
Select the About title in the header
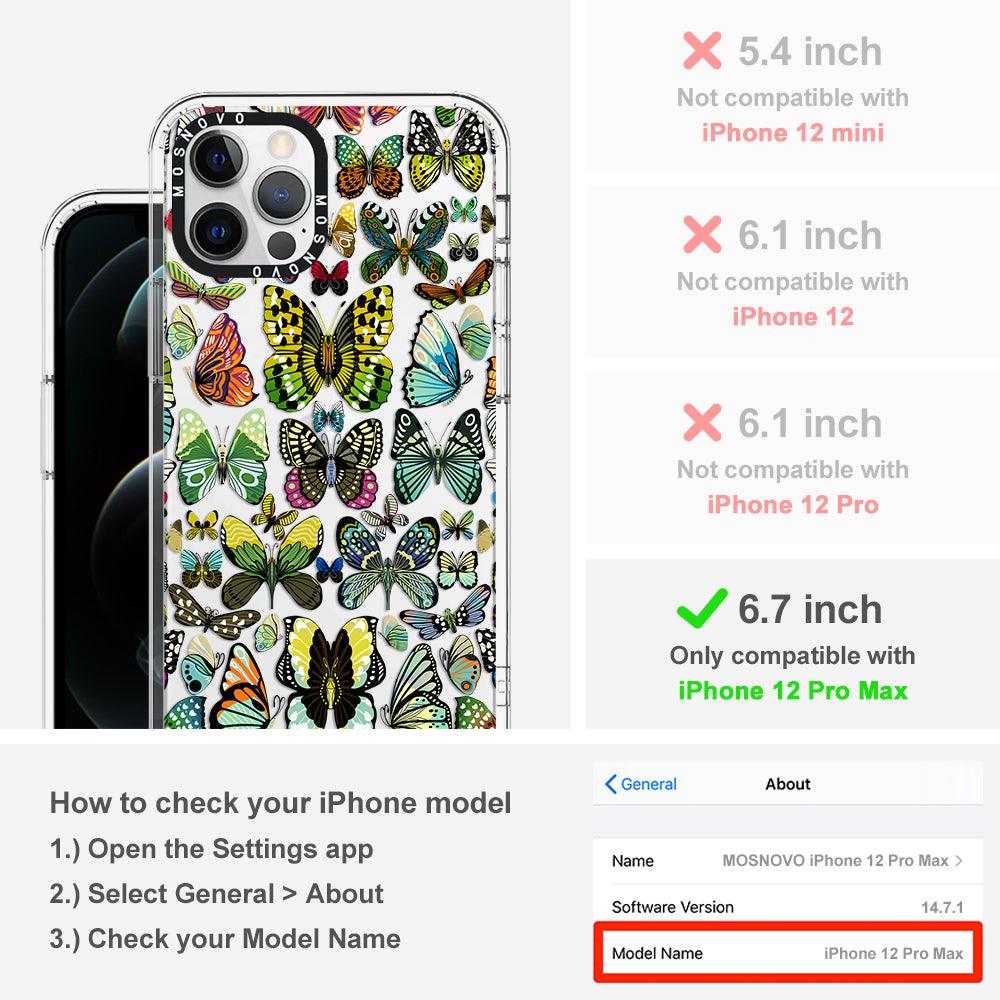coord(788,784)
